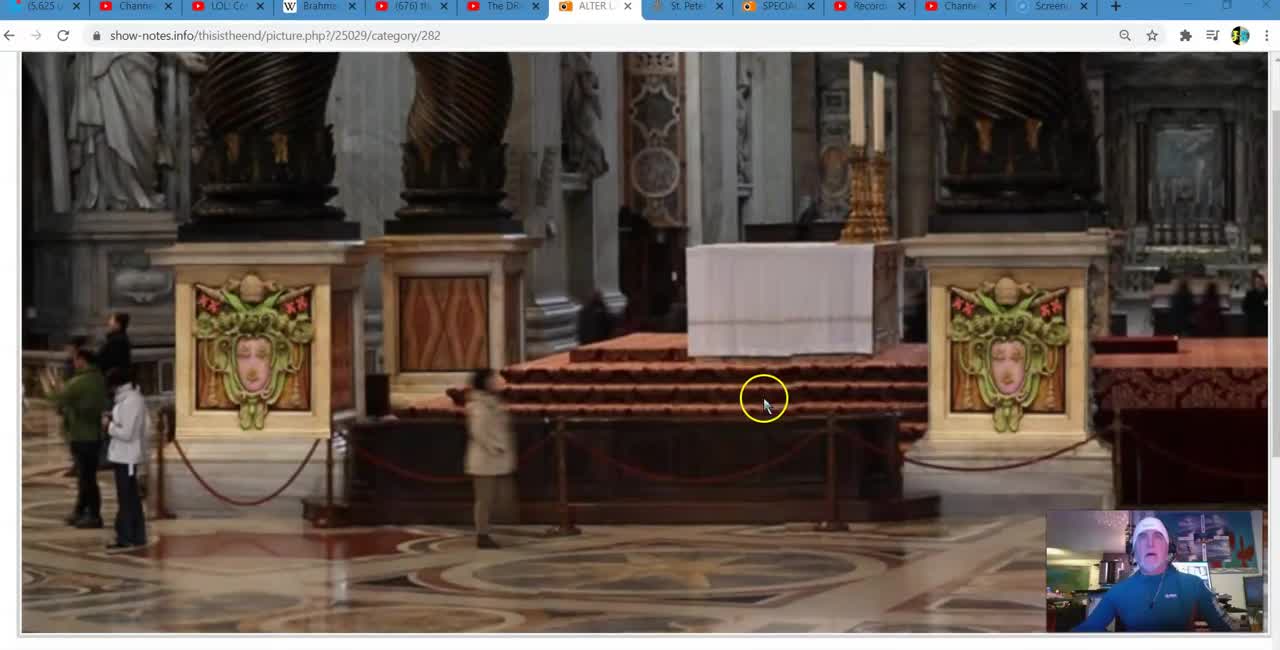Open the zoom magnifier in address bar
The height and width of the screenshot is (650, 1280).
(1125, 35)
